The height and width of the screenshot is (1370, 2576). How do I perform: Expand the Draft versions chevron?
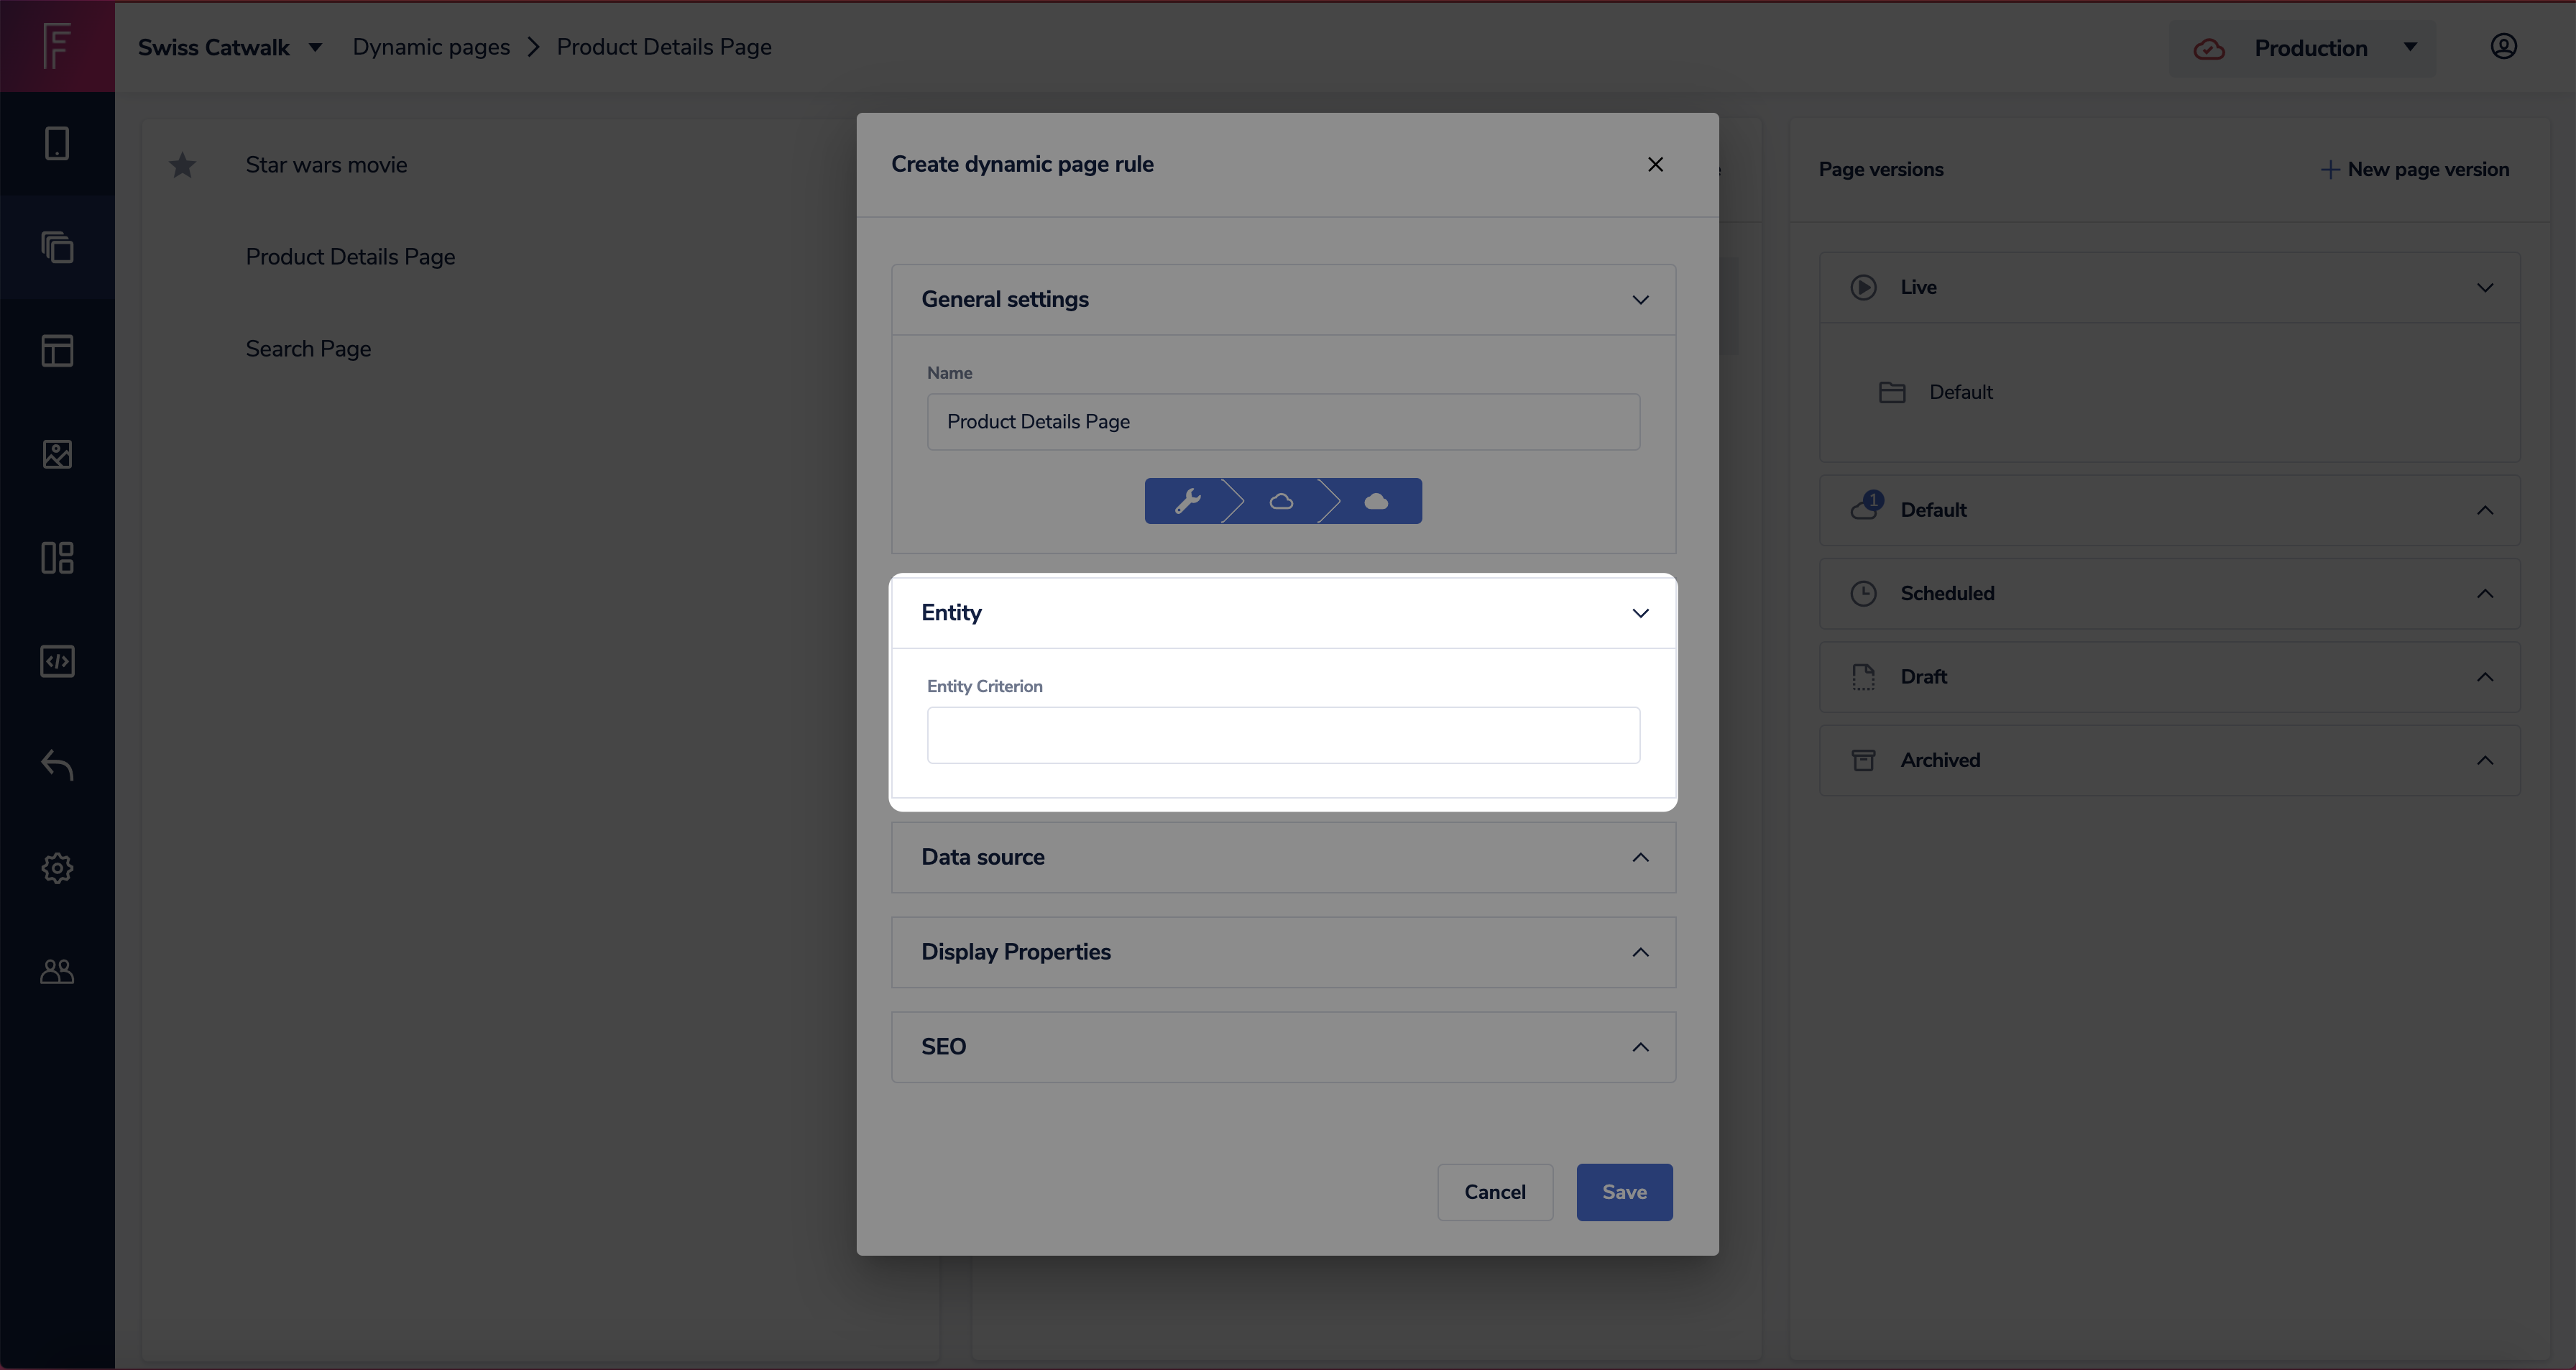coord(2485,677)
